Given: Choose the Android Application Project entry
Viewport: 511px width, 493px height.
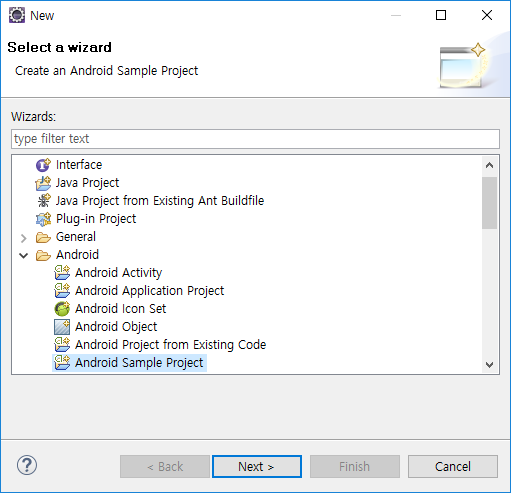Looking at the screenshot, I should pos(149,291).
